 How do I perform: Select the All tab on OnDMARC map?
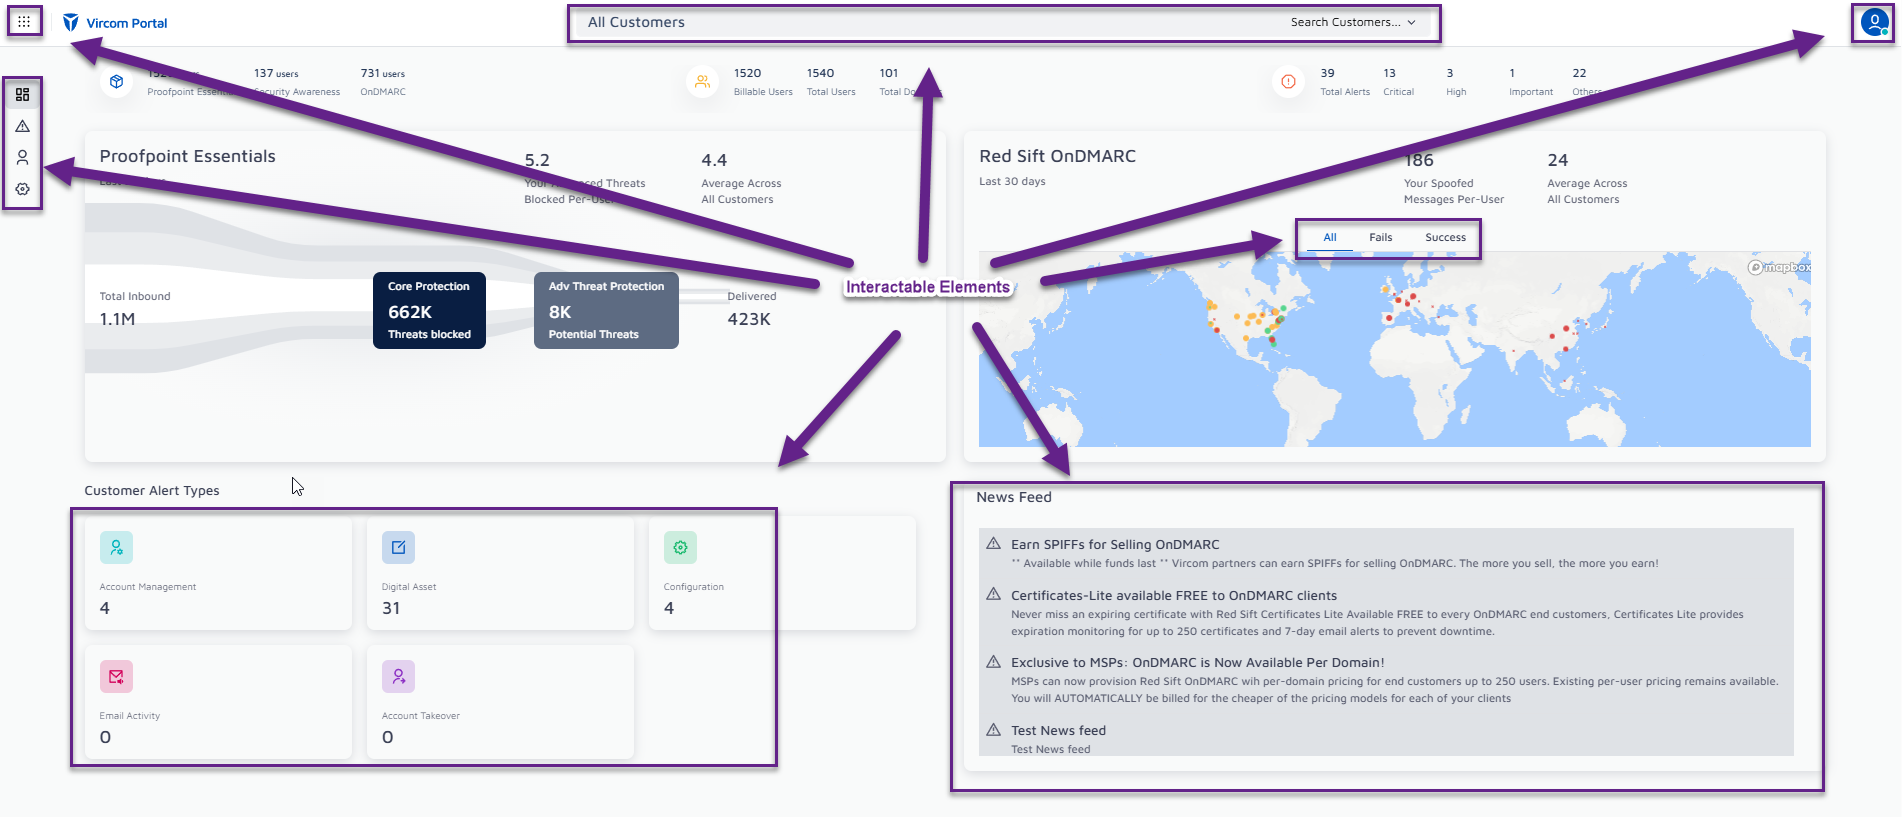click(x=1330, y=237)
